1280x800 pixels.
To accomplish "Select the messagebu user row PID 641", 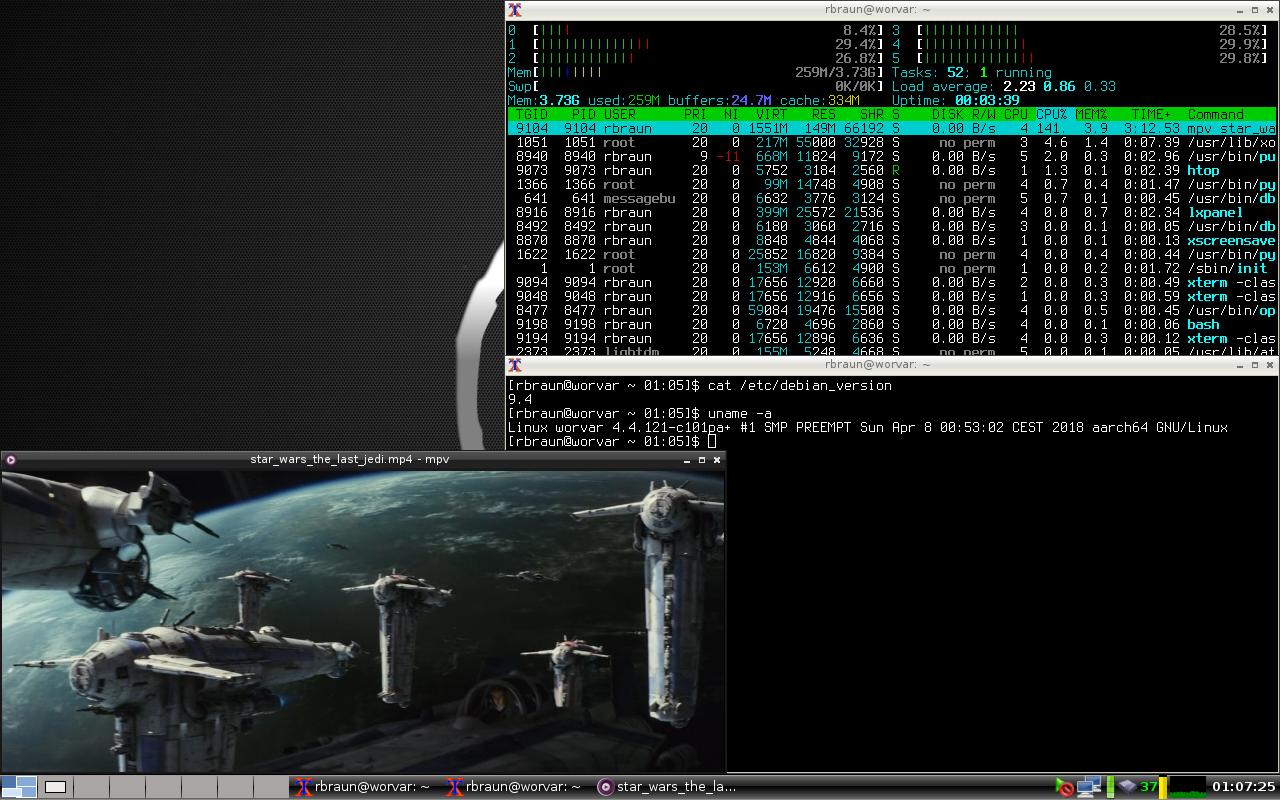I will point(892,198).
